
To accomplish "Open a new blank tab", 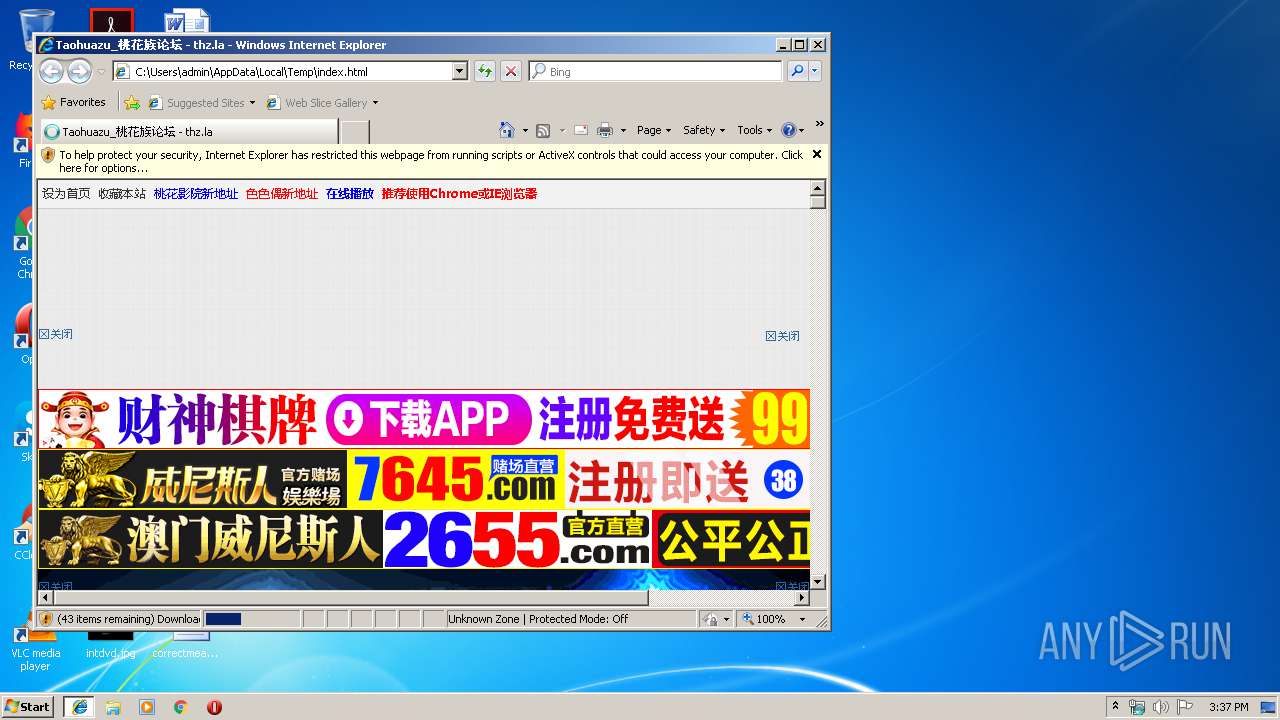I will click(355, 131).
